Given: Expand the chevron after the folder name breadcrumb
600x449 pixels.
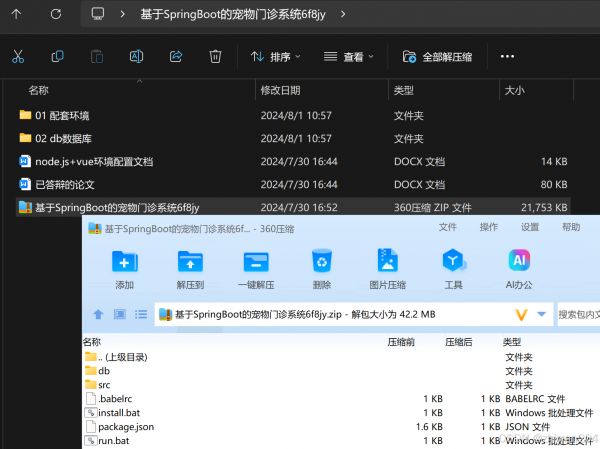Looking at the screenshot, I should pos(343,15).
